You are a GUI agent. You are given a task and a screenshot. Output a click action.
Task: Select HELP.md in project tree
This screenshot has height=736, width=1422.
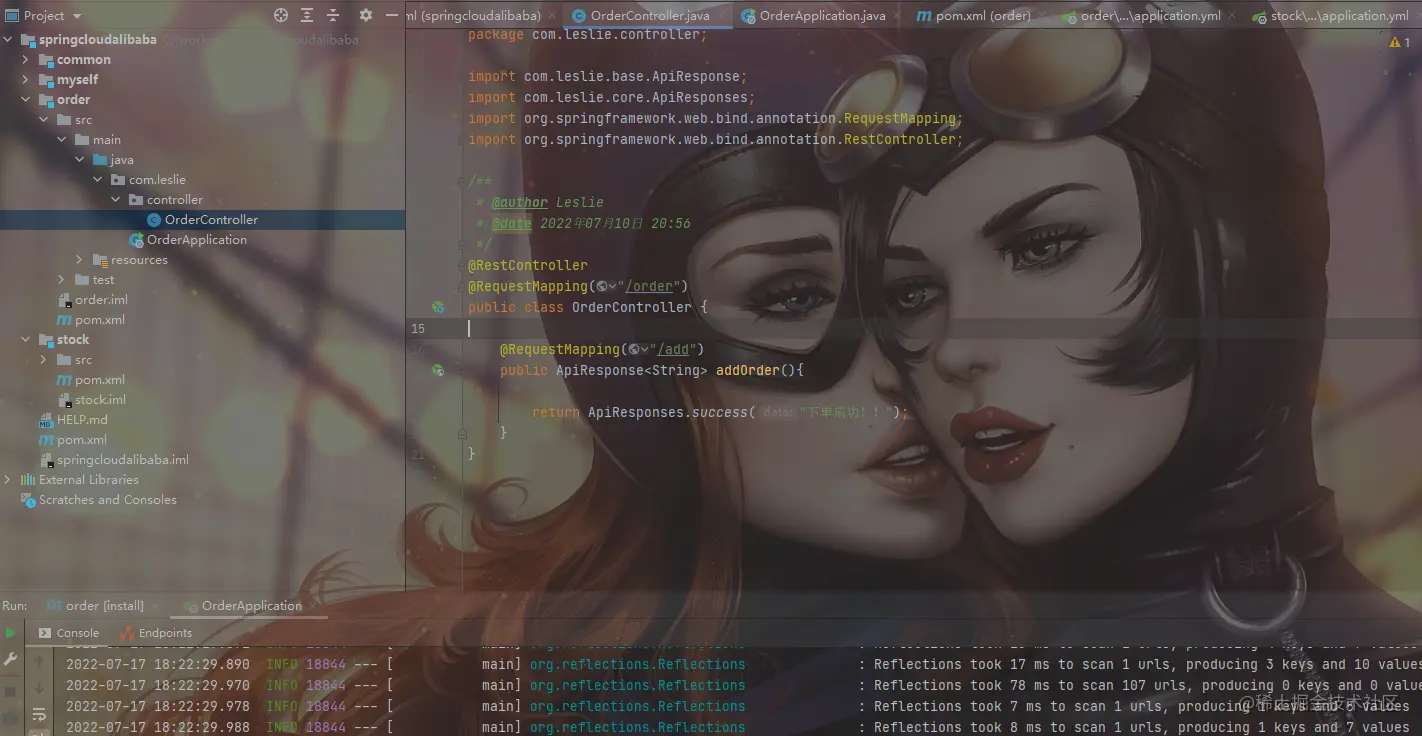pos(82,420)
